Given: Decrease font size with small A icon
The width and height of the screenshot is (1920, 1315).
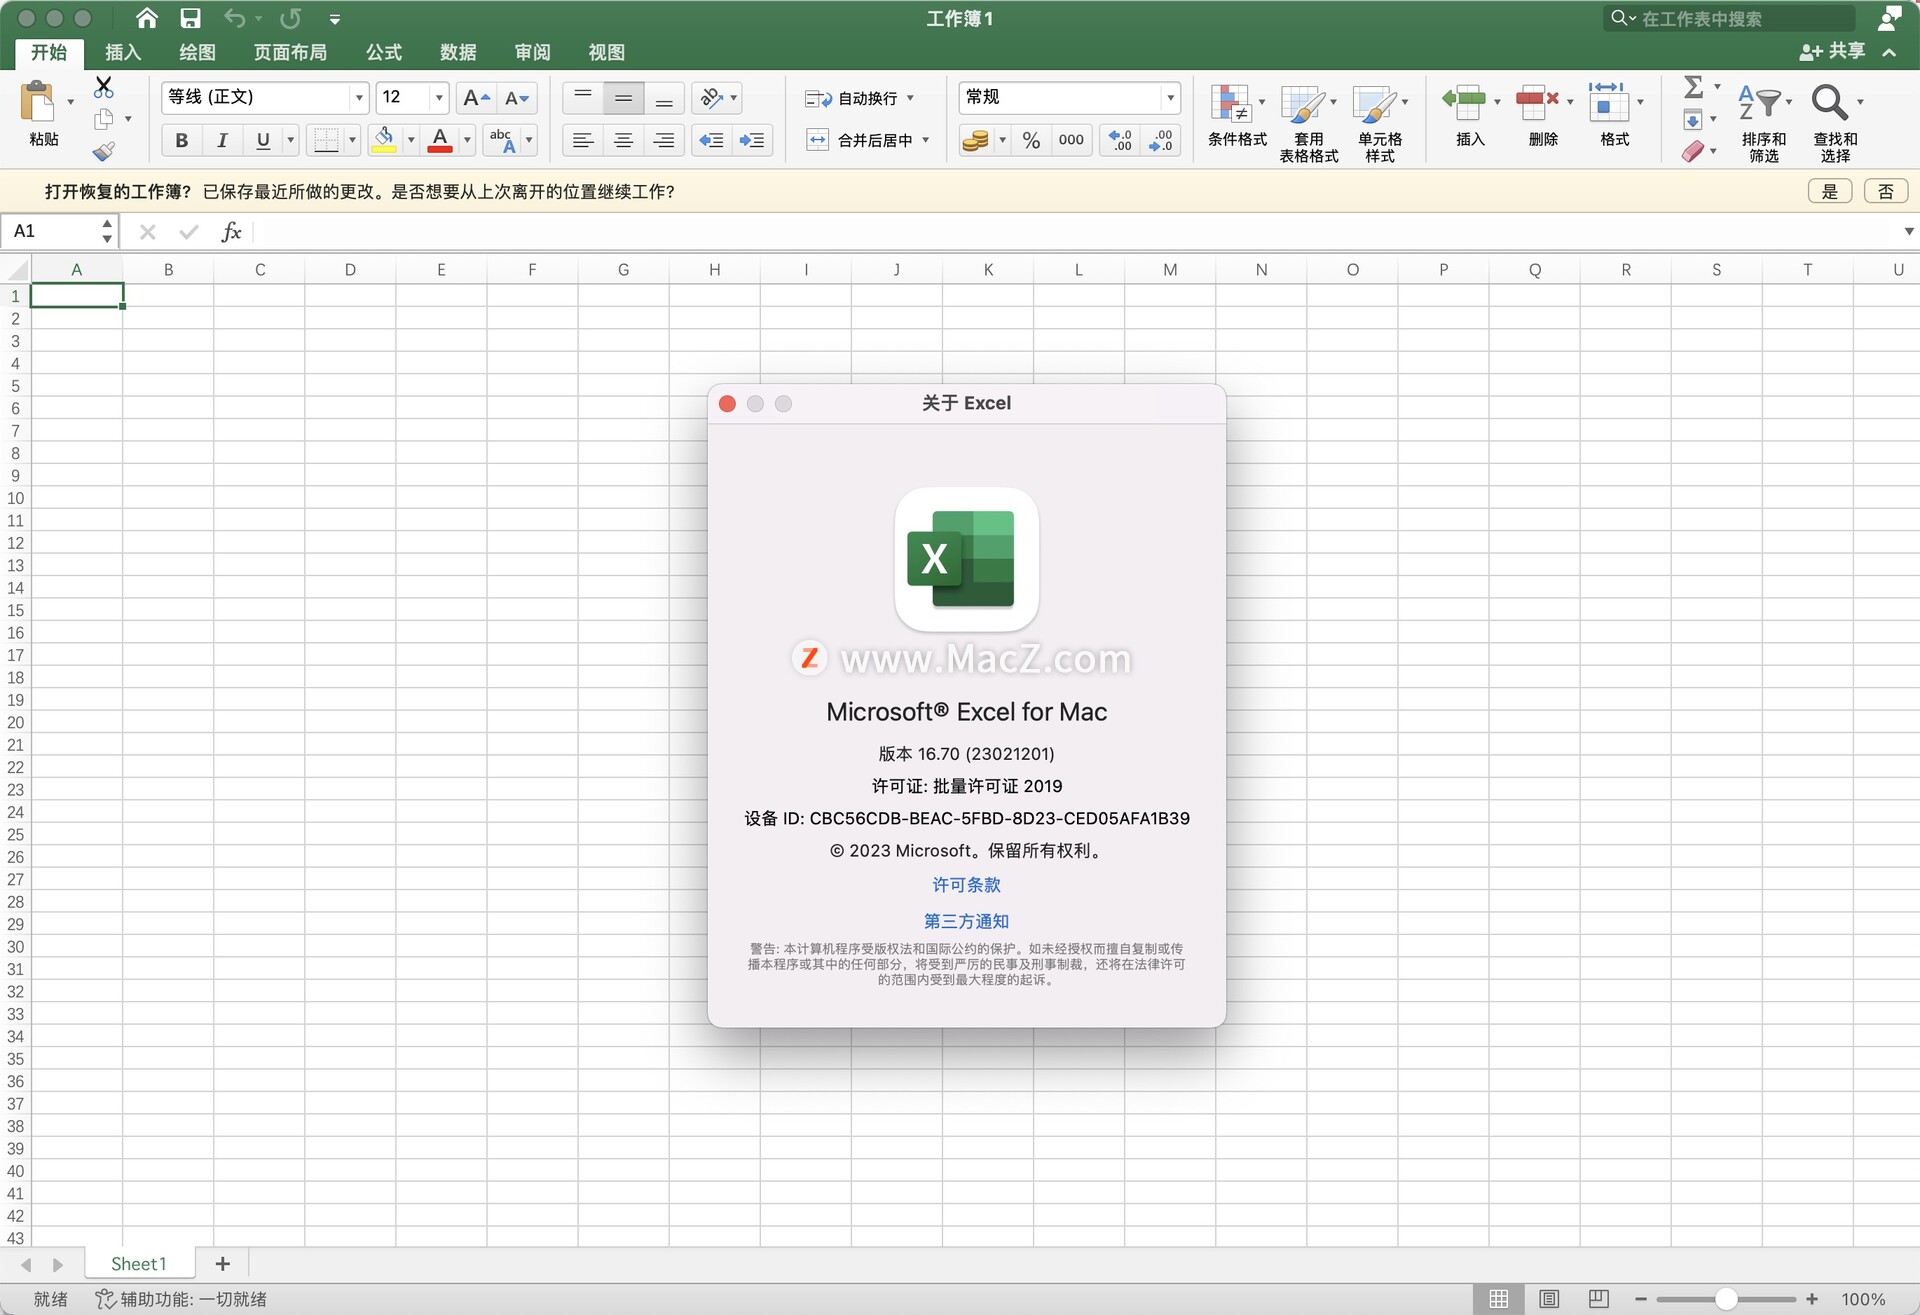Looking at the screenshot, I should point(517,97).
